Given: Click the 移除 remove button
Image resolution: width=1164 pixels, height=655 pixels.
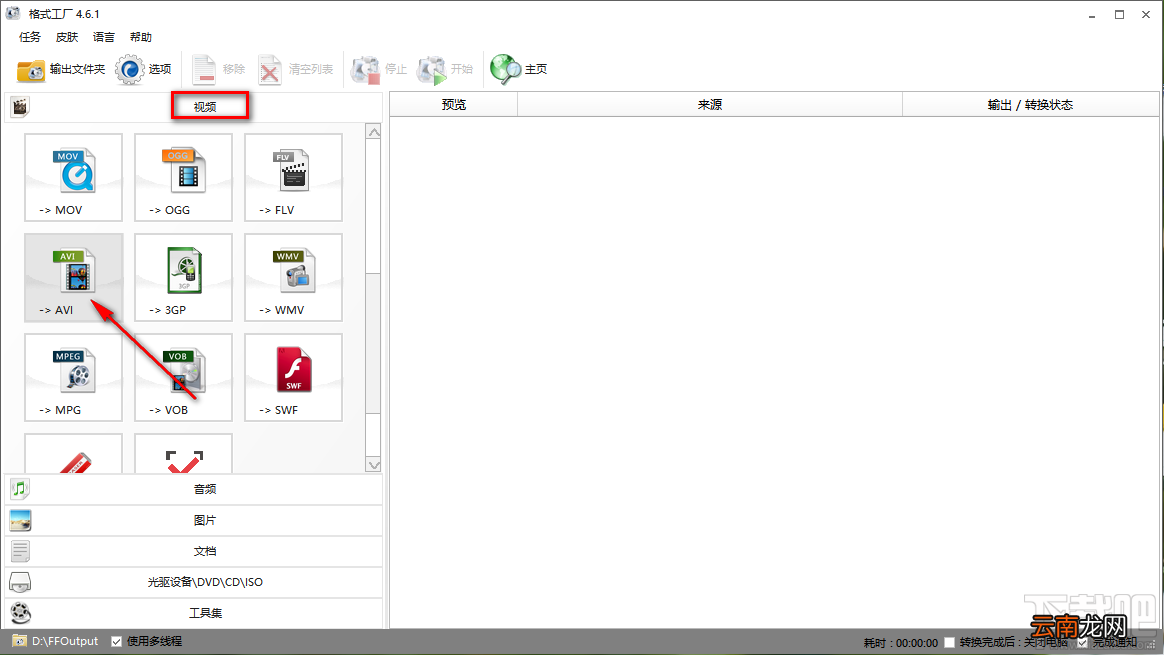Looking at the screenshot, I should click(218, 70).
